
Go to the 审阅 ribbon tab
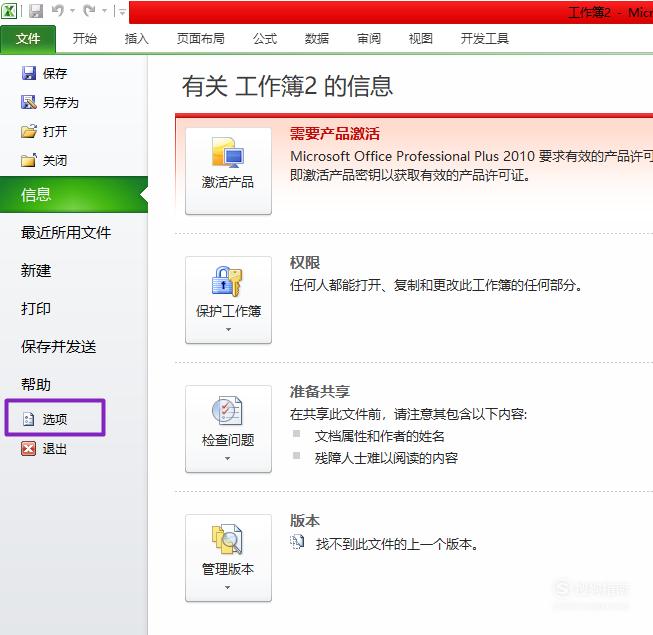(x=369, y=39)
